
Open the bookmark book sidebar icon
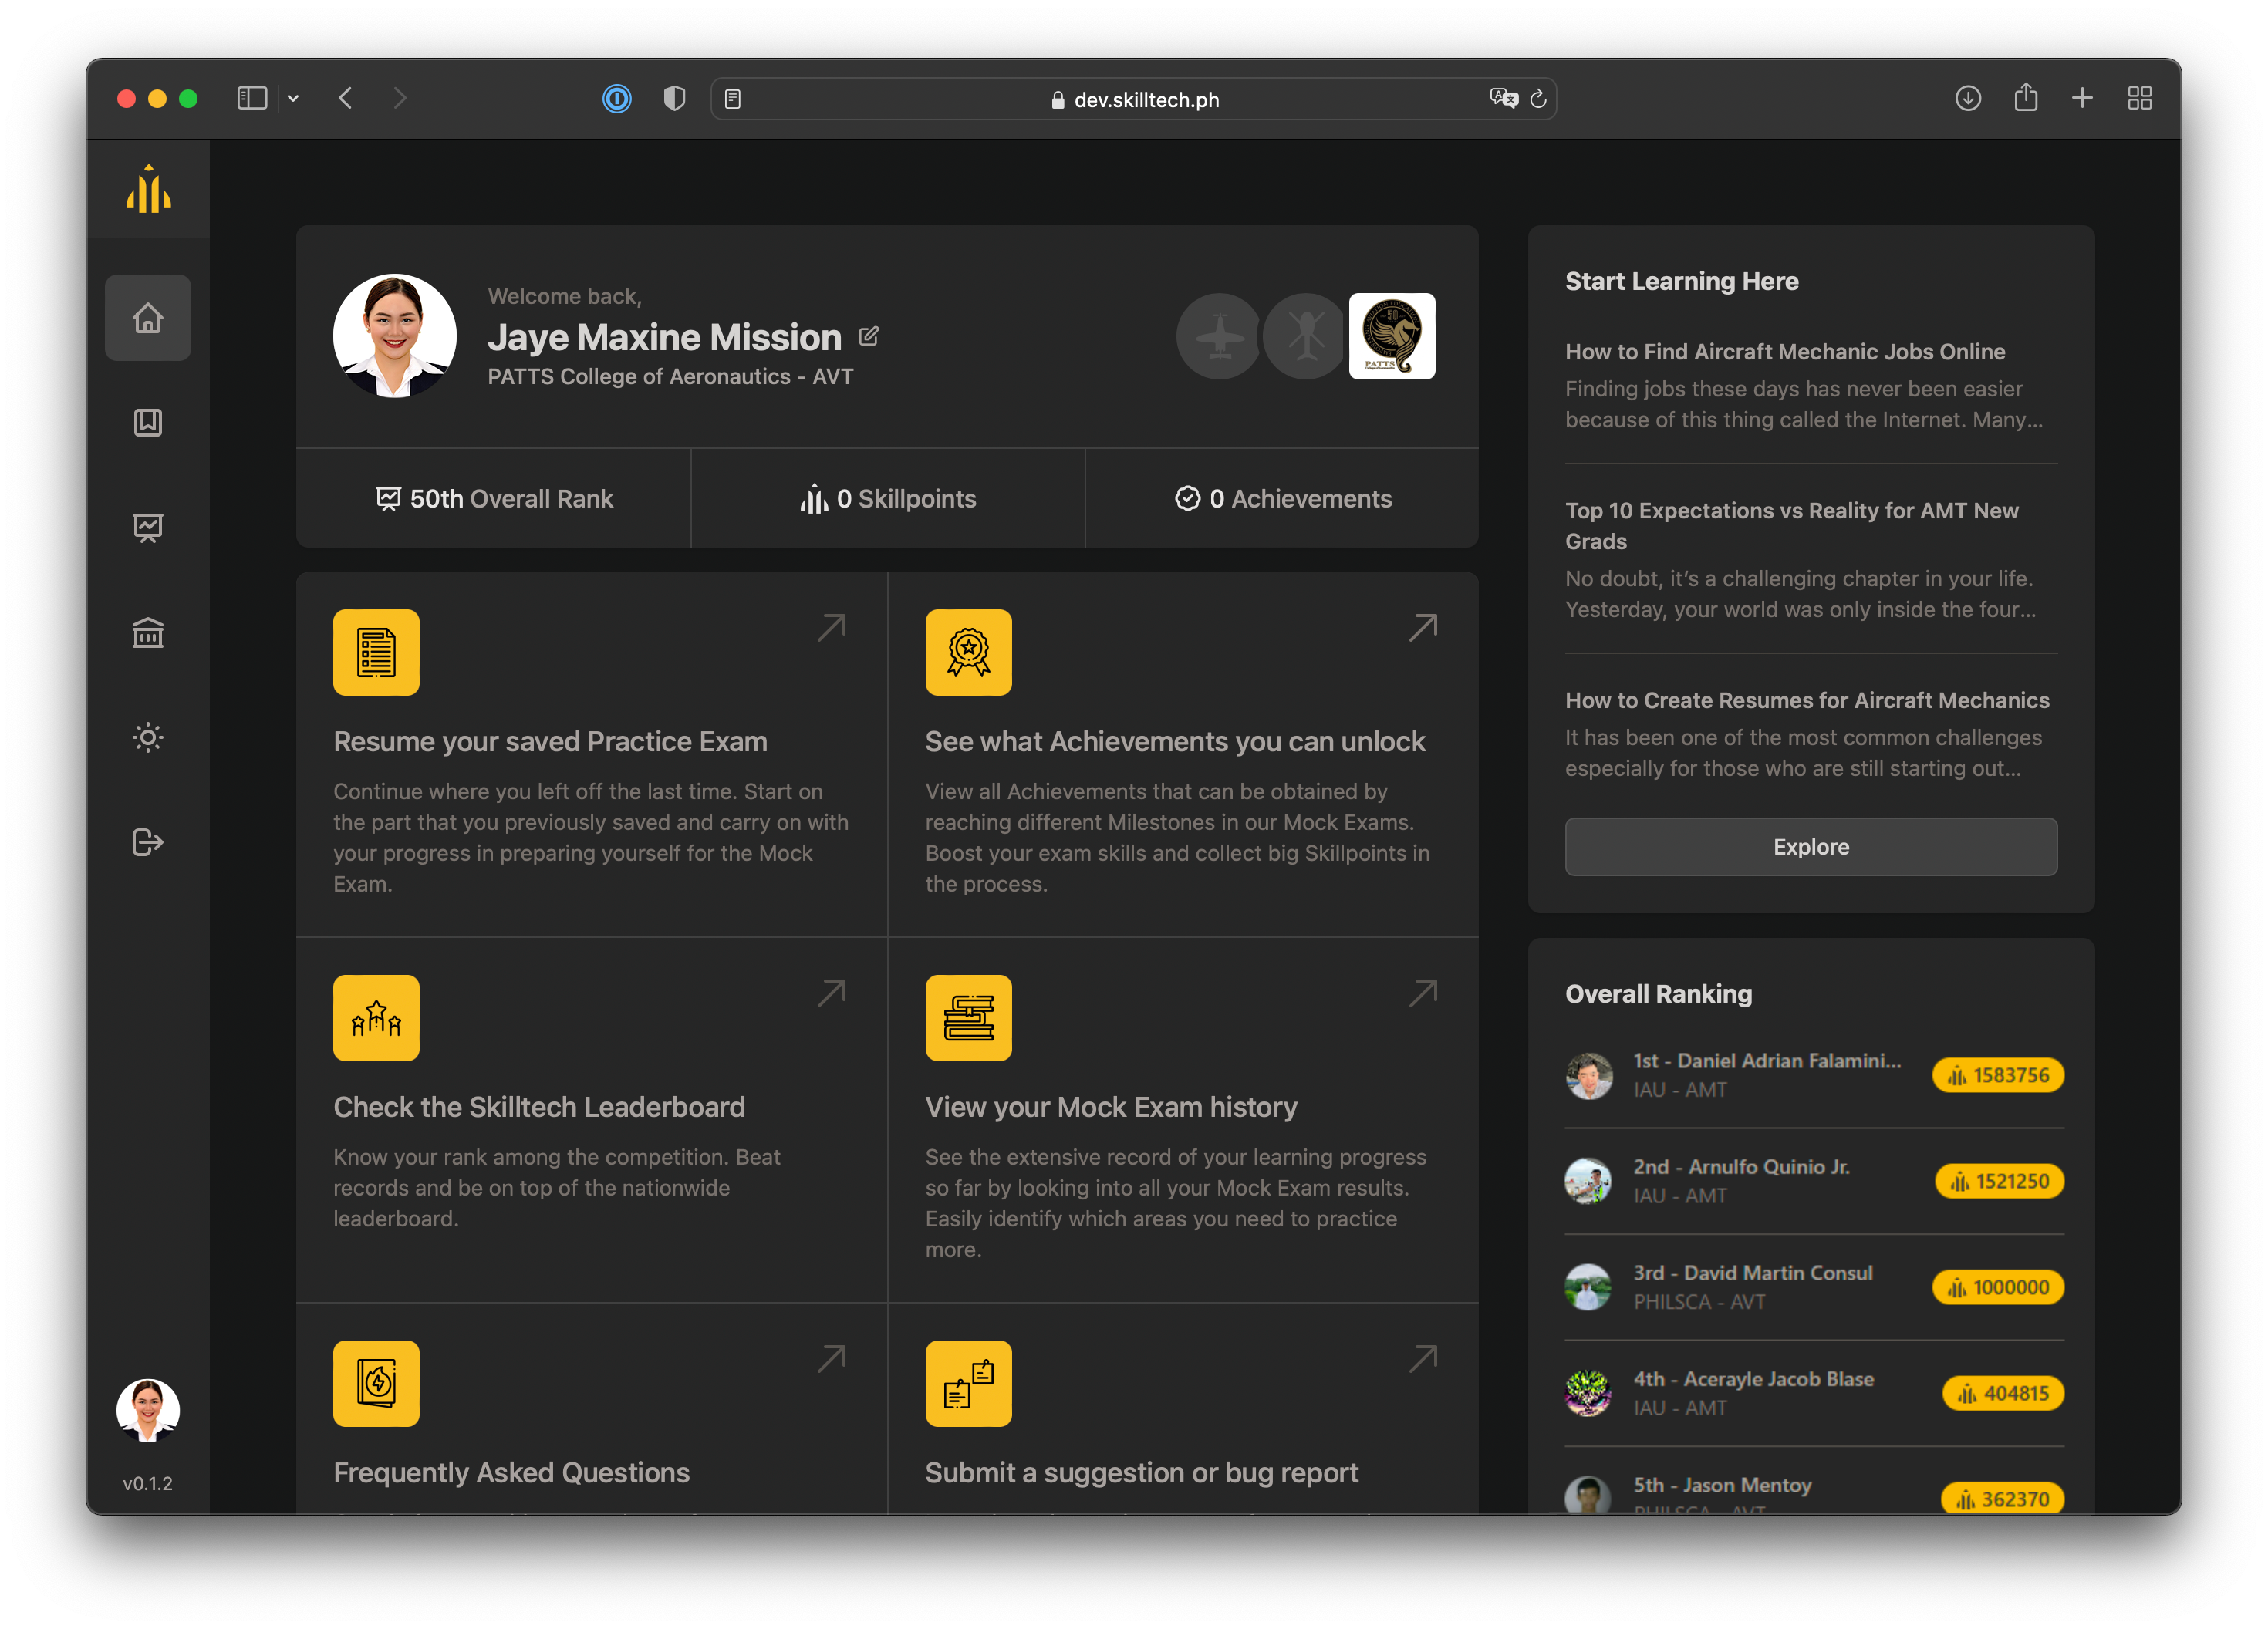pyautogui.click(x=148, y=422)
